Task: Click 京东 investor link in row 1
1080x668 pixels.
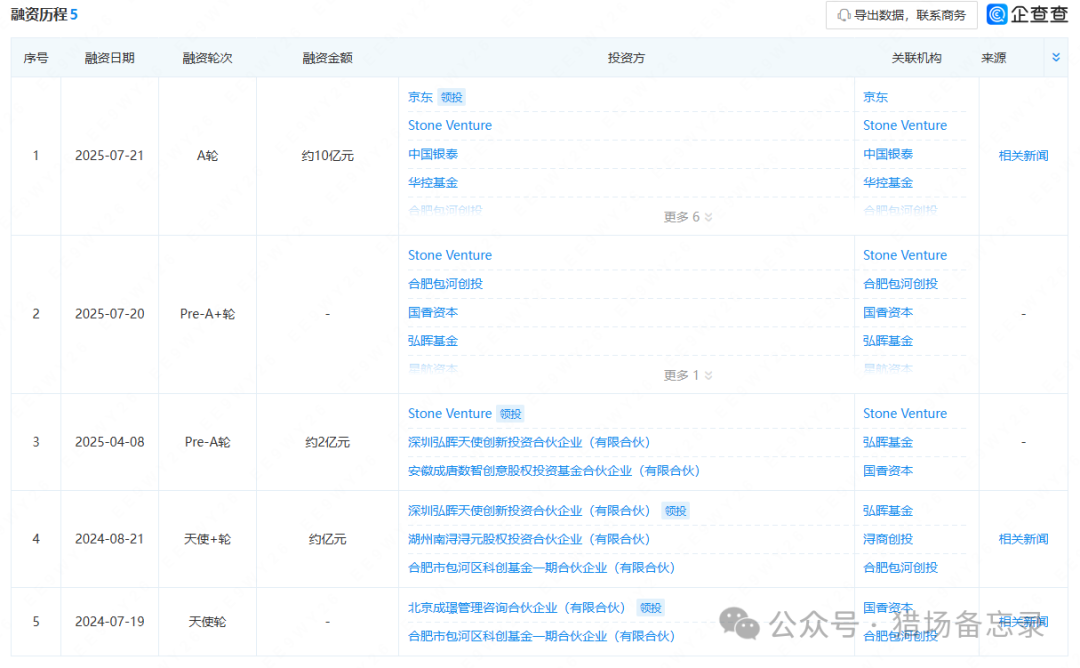Action: pos(420,97)
